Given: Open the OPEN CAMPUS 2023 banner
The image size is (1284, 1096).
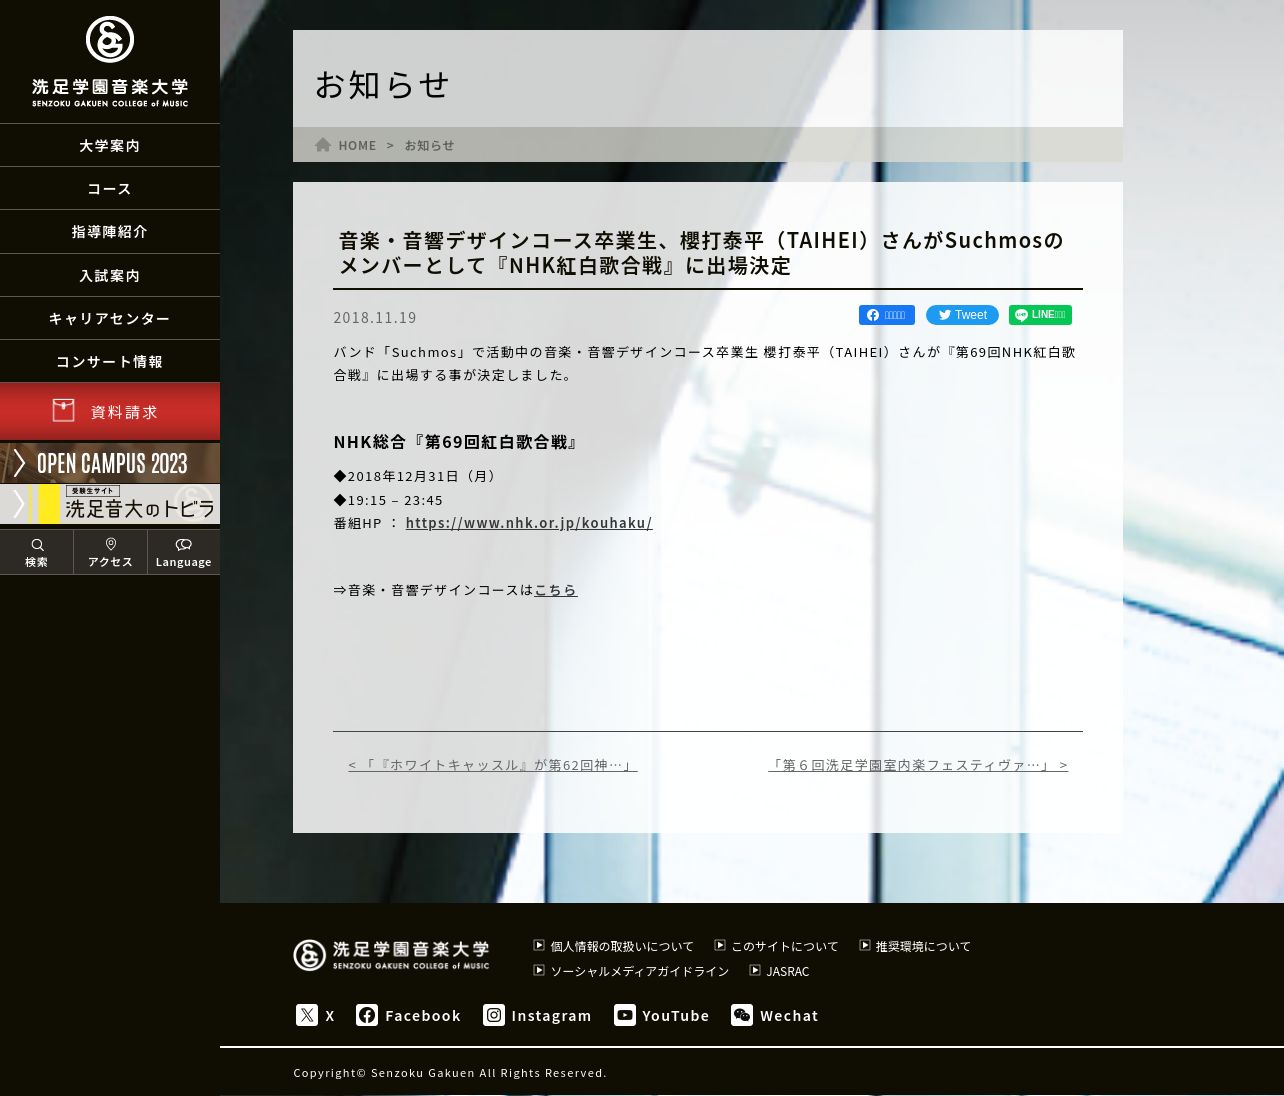Looking at the screenshot, I should [x=110, y=463].
